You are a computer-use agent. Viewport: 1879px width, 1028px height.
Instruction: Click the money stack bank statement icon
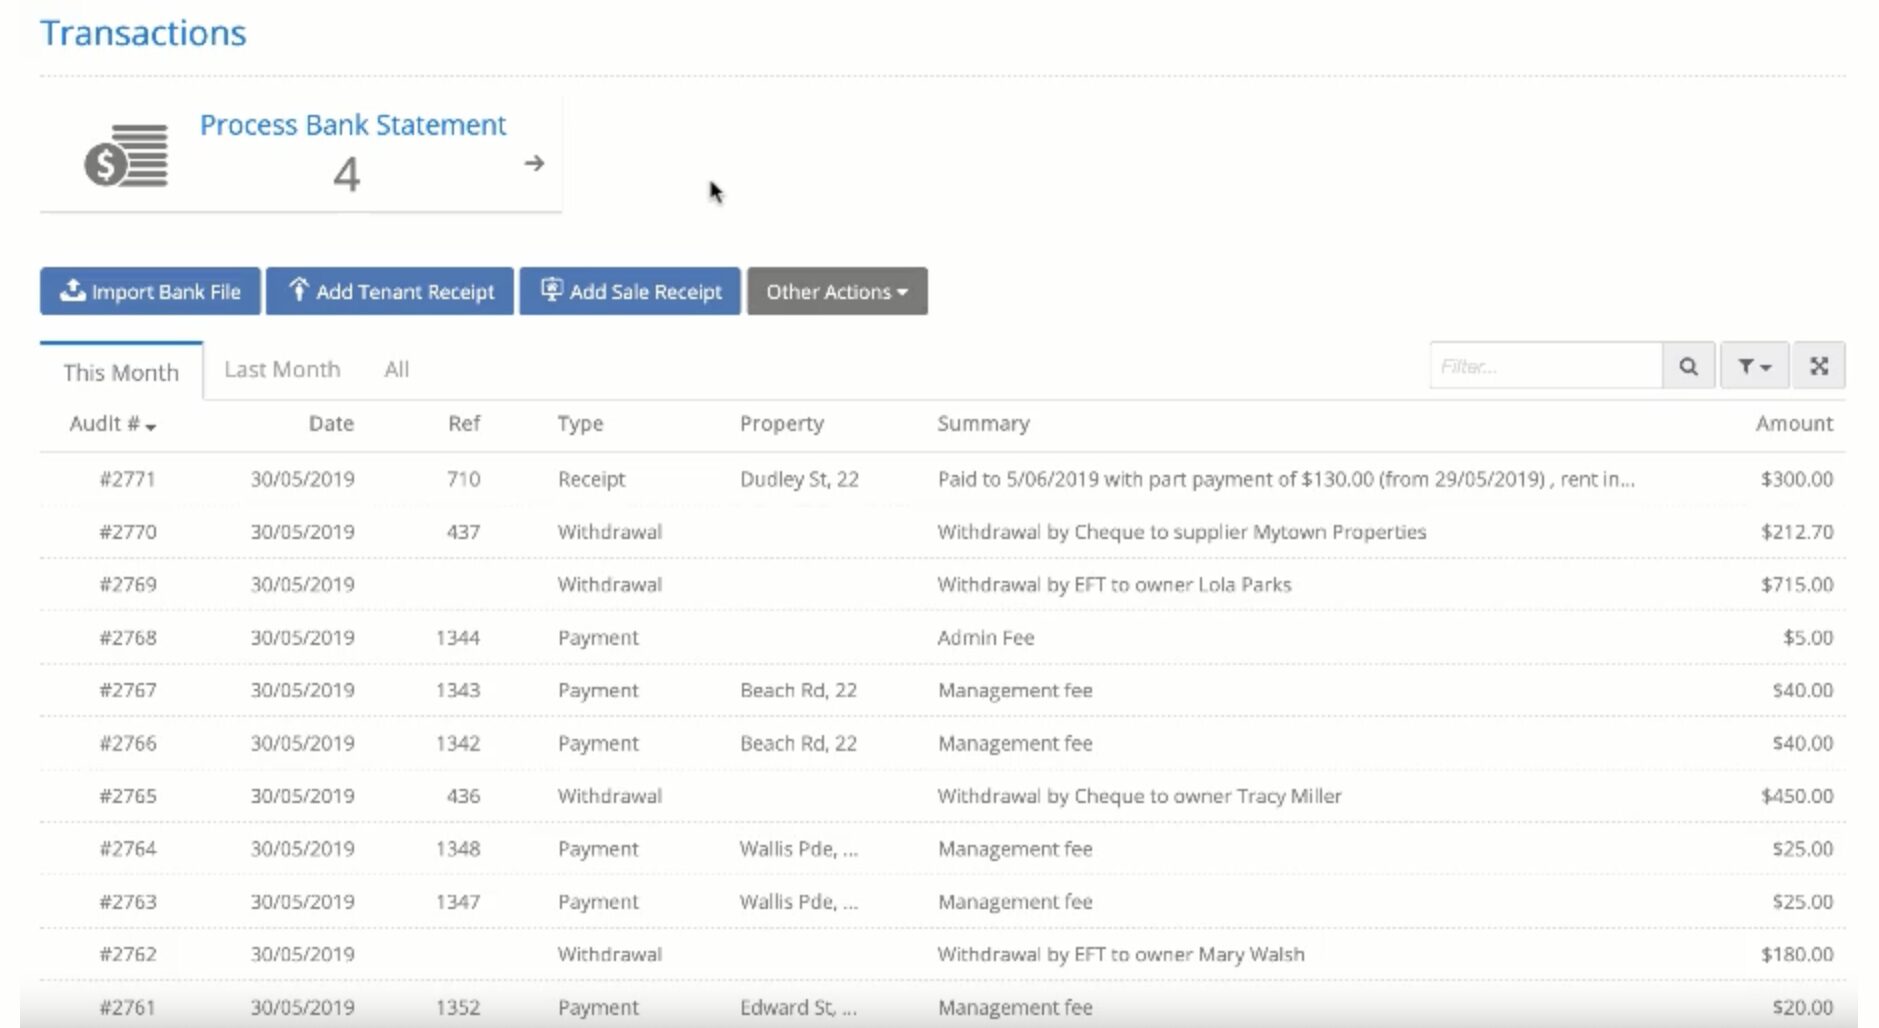tap(126, 155)
